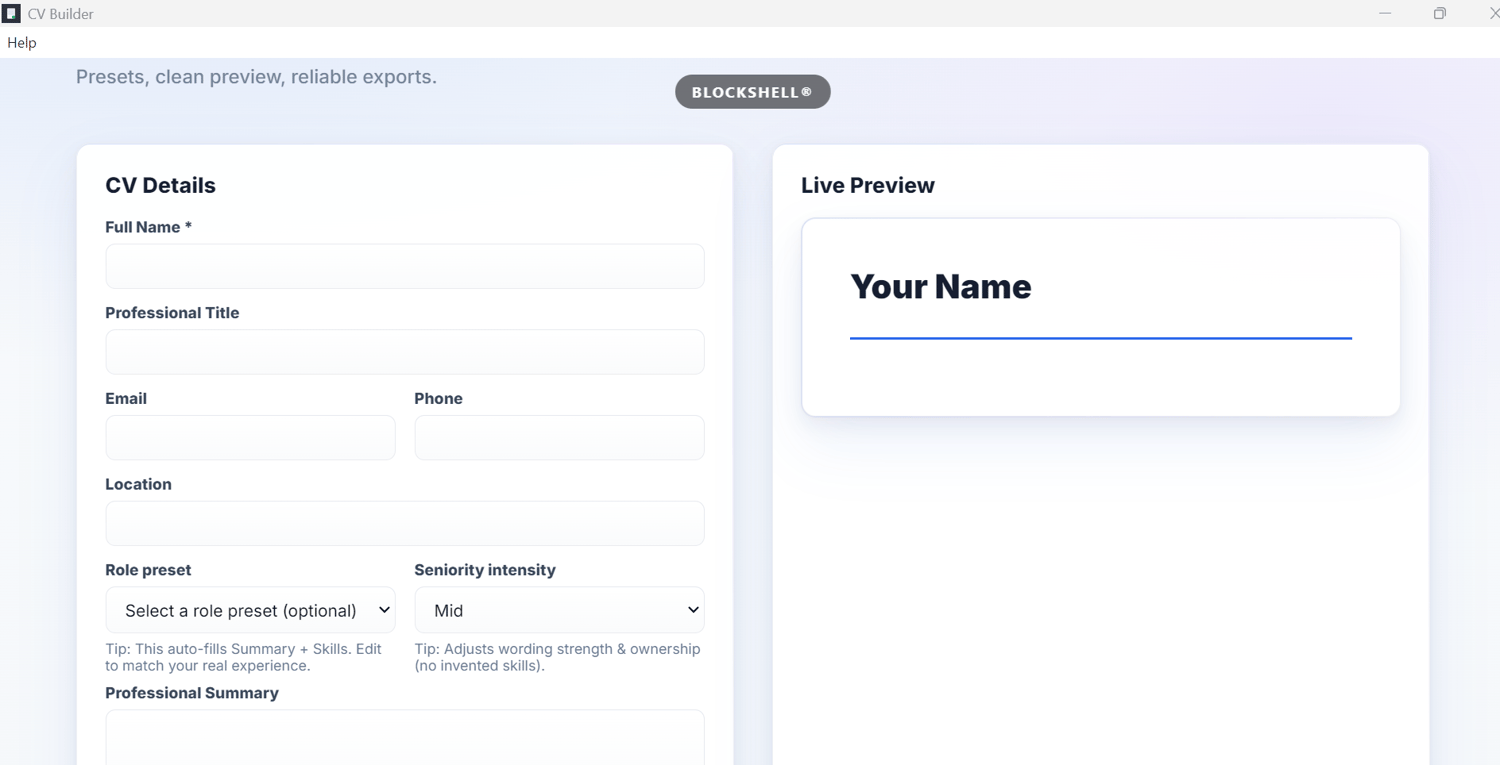Open the Help menu
This screenshot has width=1500, height=765.
click(22, 43)
